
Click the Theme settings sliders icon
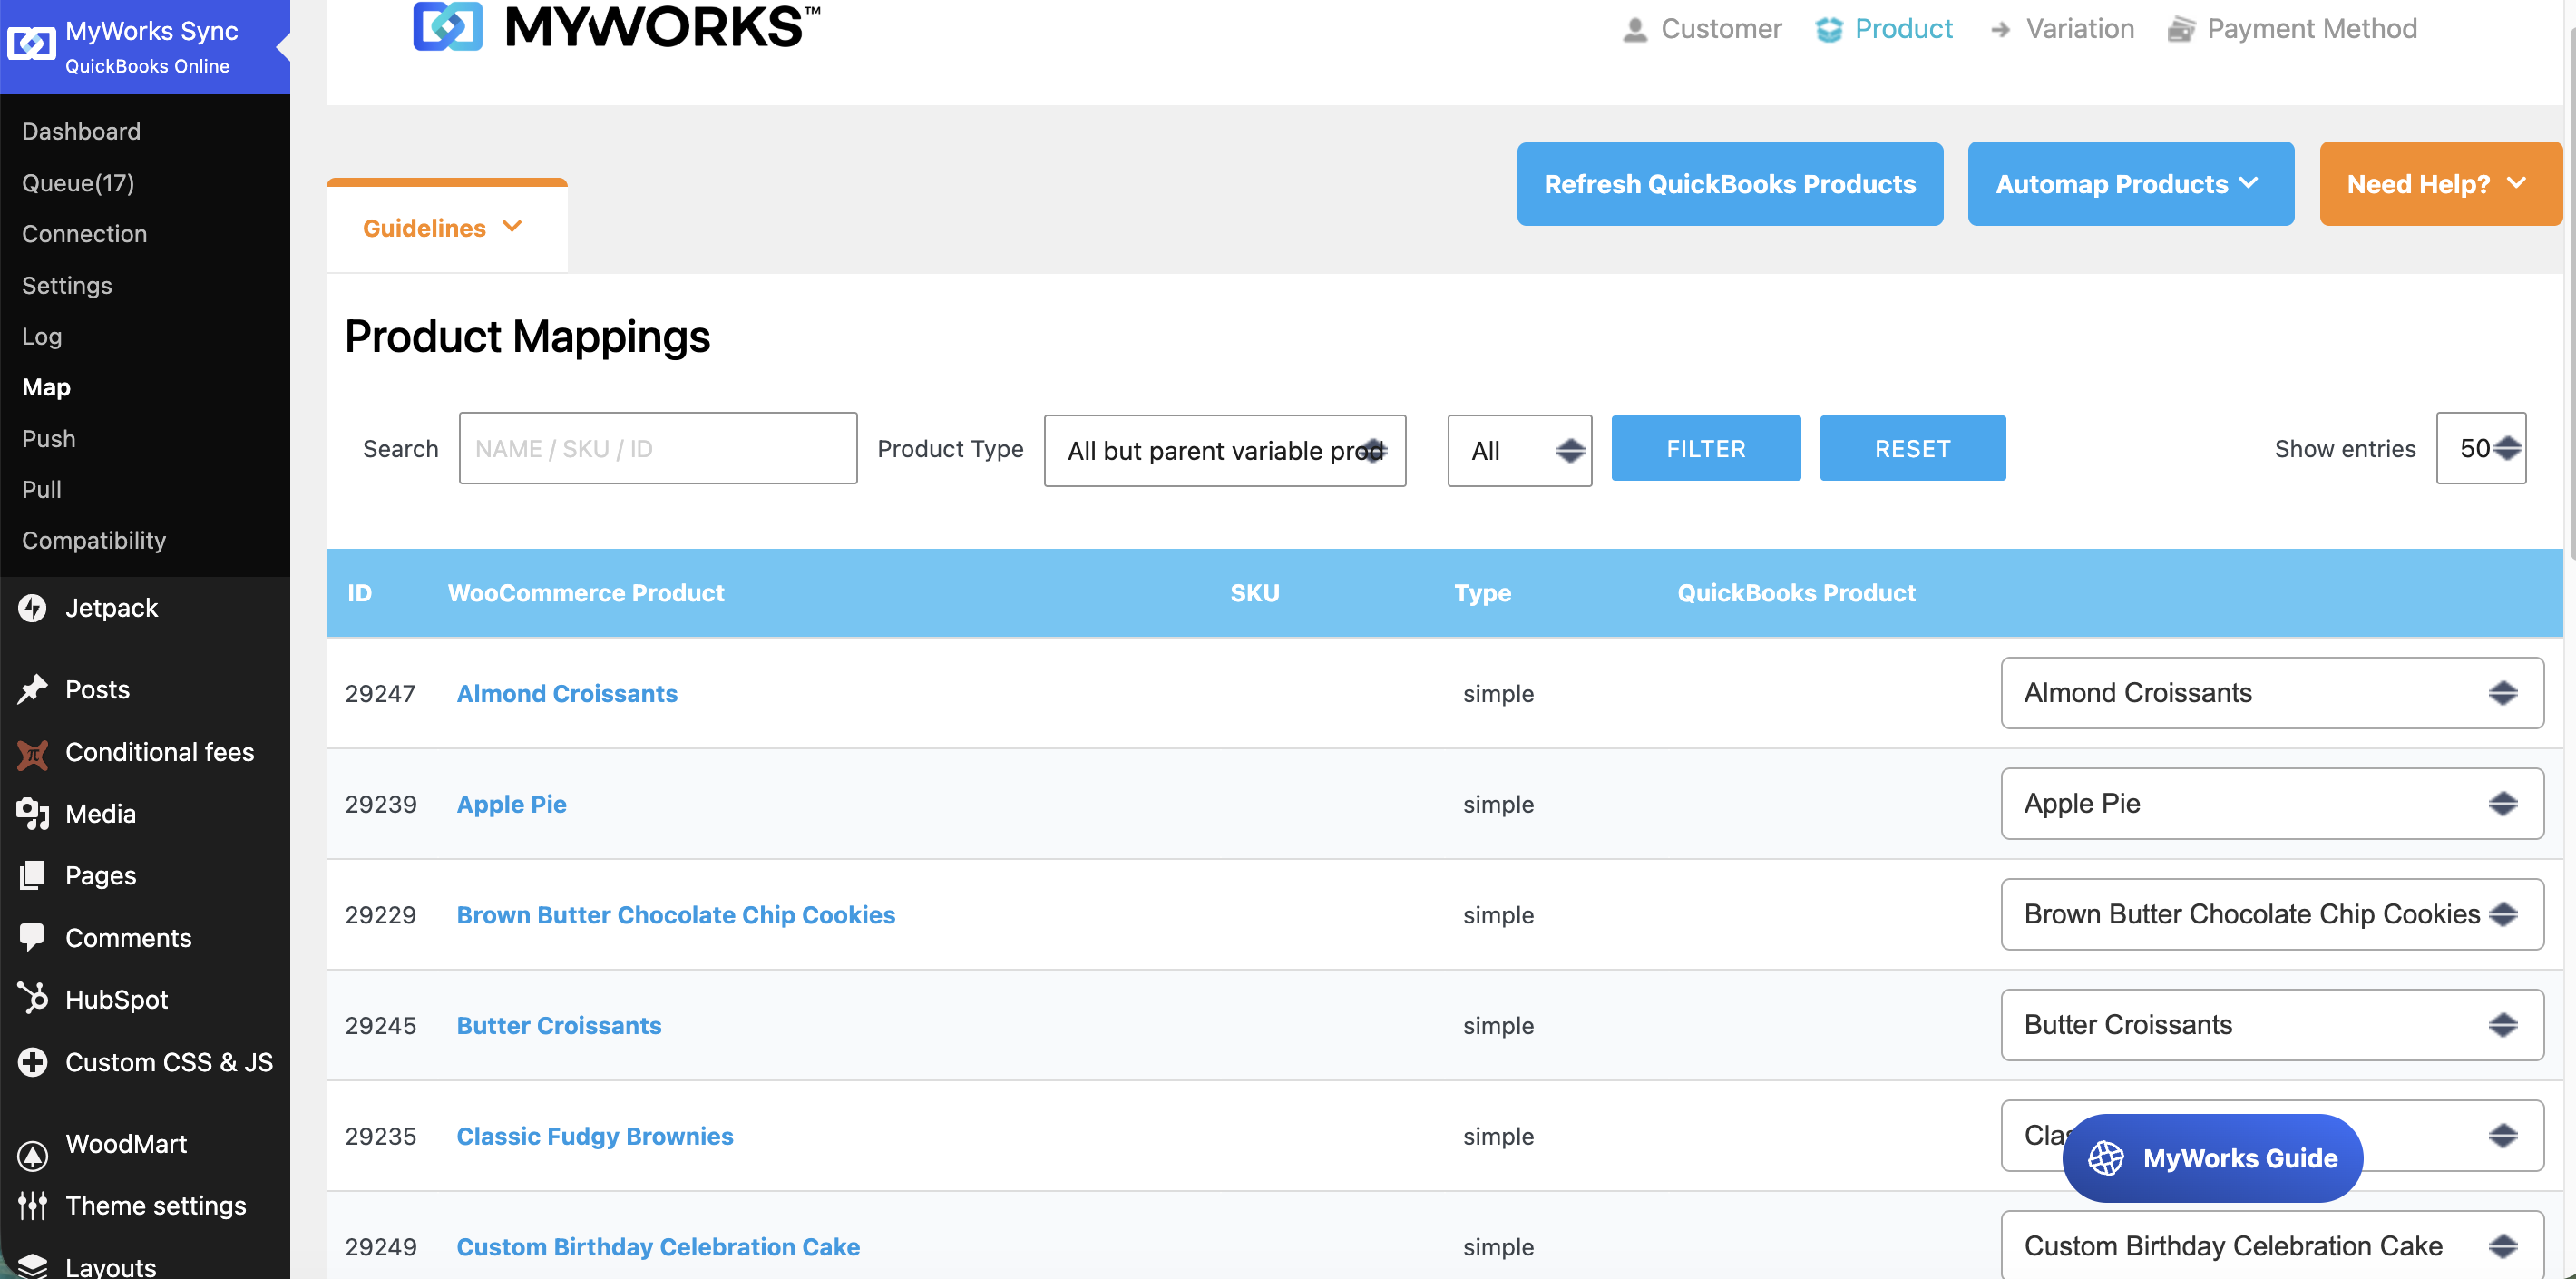coord(33,1205)
